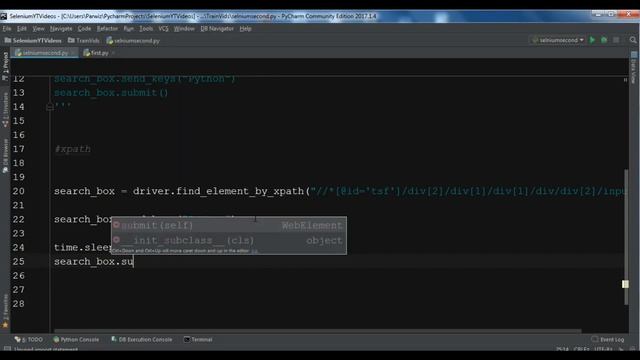Click TrainVids folder breadcrumb
This screenshot has height=360, width=640.
[x=84, y=40]
